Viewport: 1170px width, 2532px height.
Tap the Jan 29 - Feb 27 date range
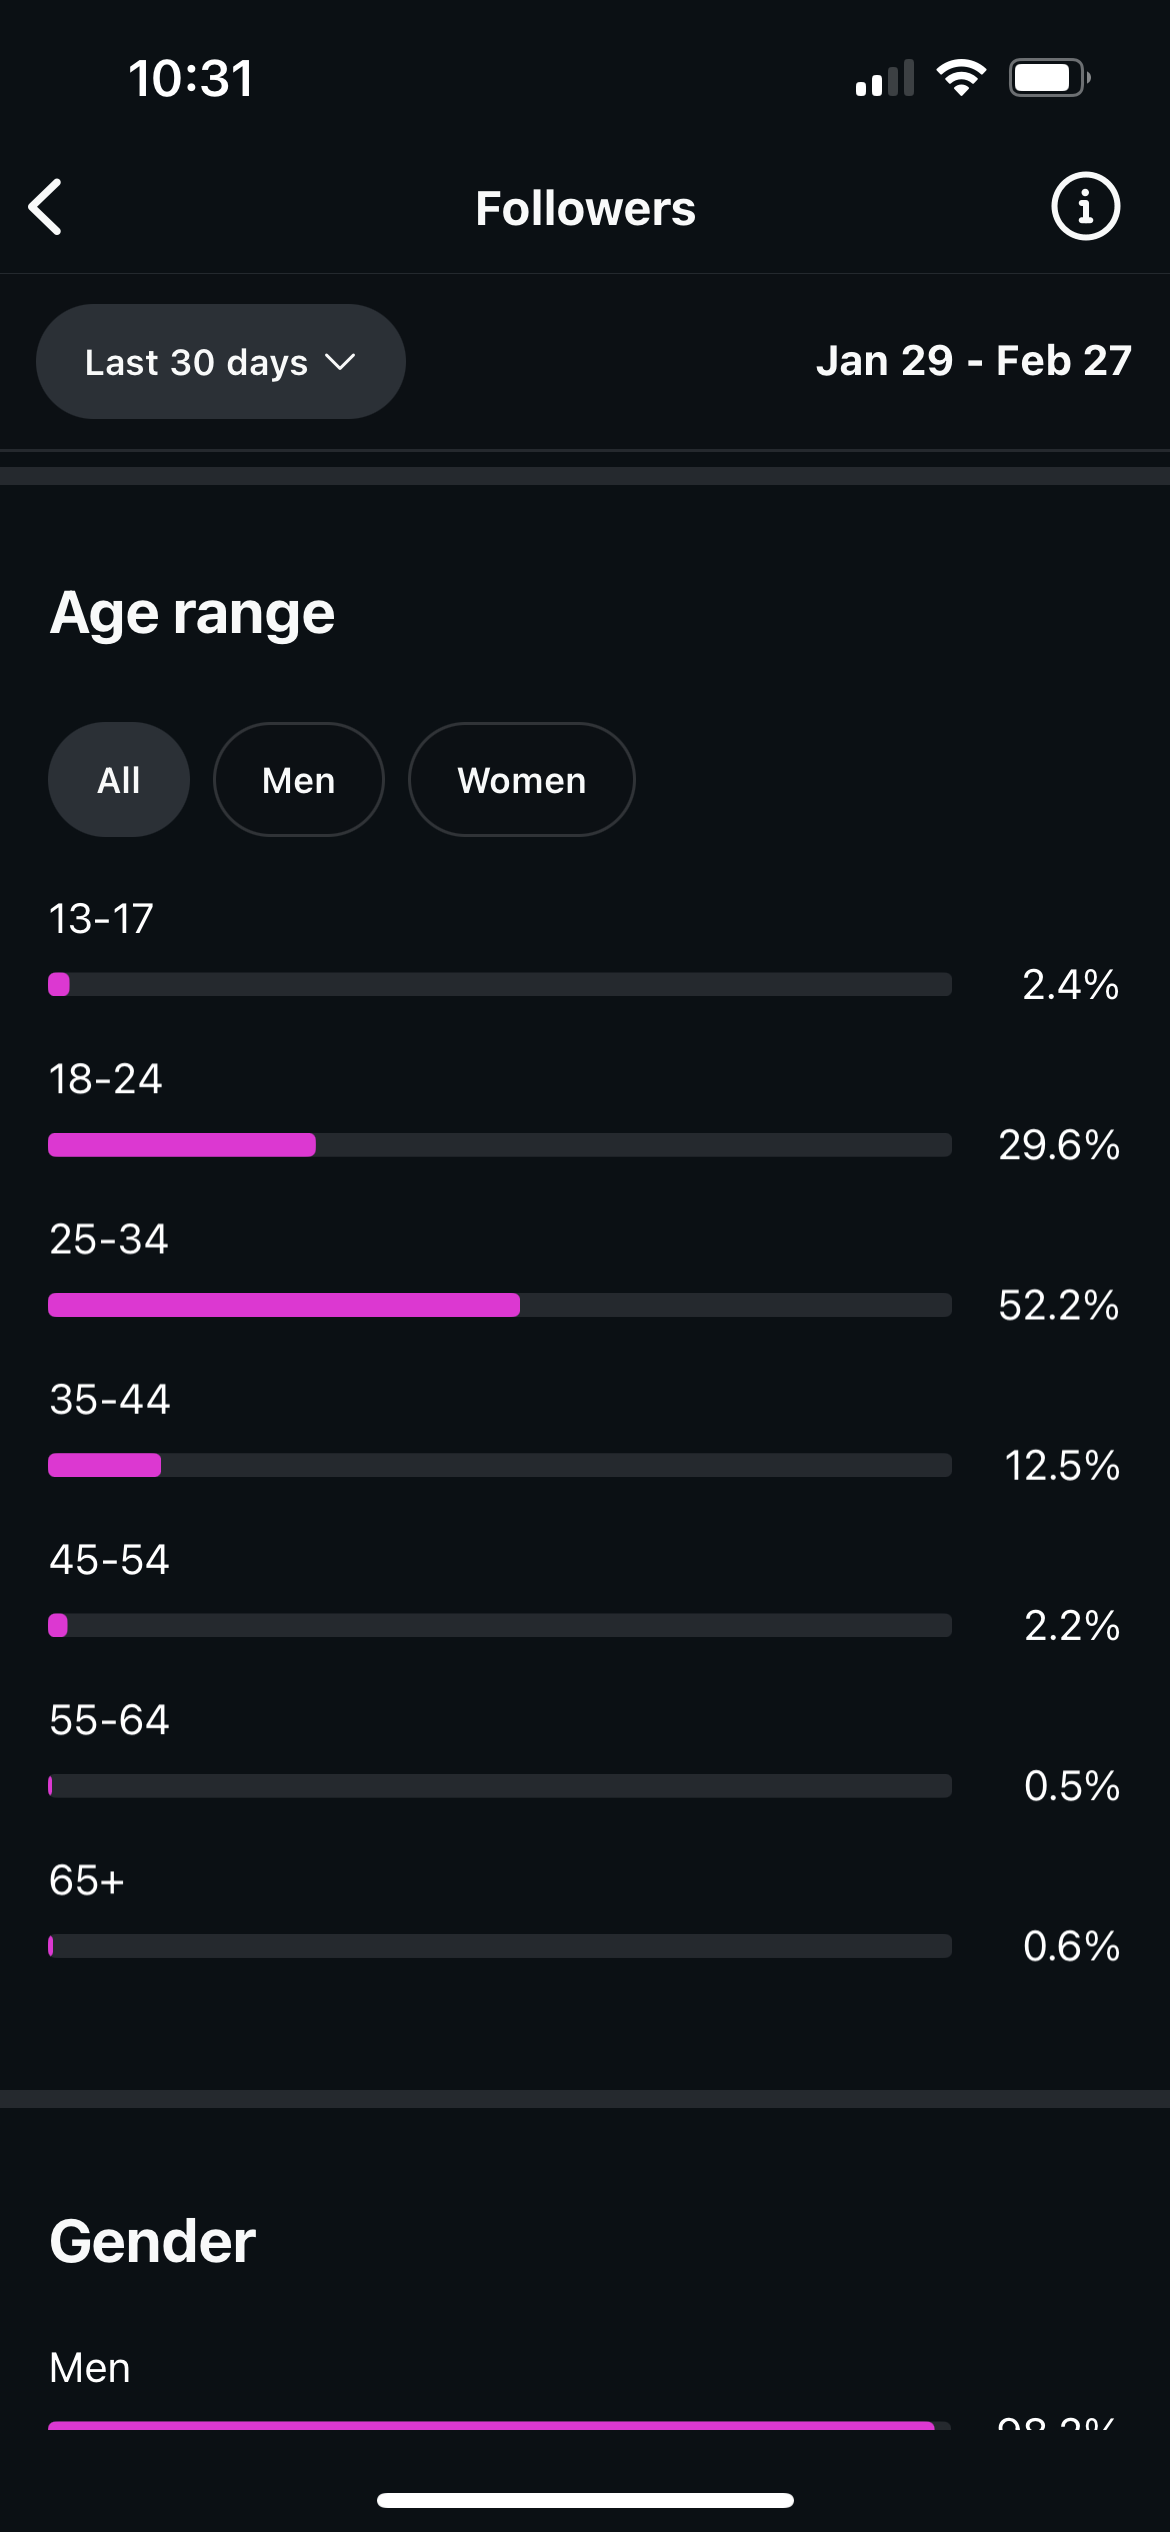point(973,361)
